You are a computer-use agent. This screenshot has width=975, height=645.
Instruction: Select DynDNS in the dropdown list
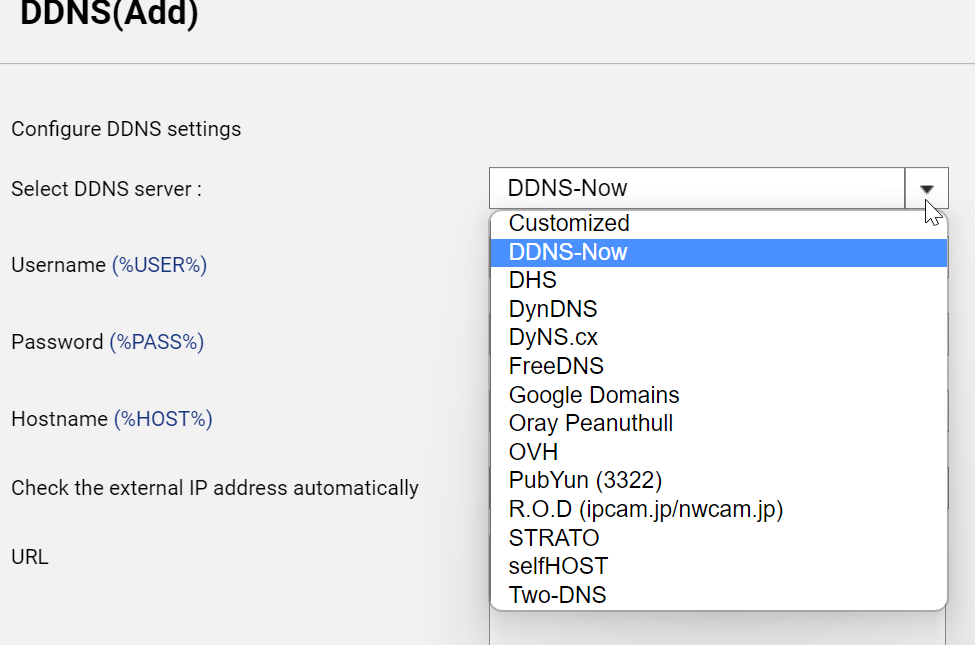(552, 309)
